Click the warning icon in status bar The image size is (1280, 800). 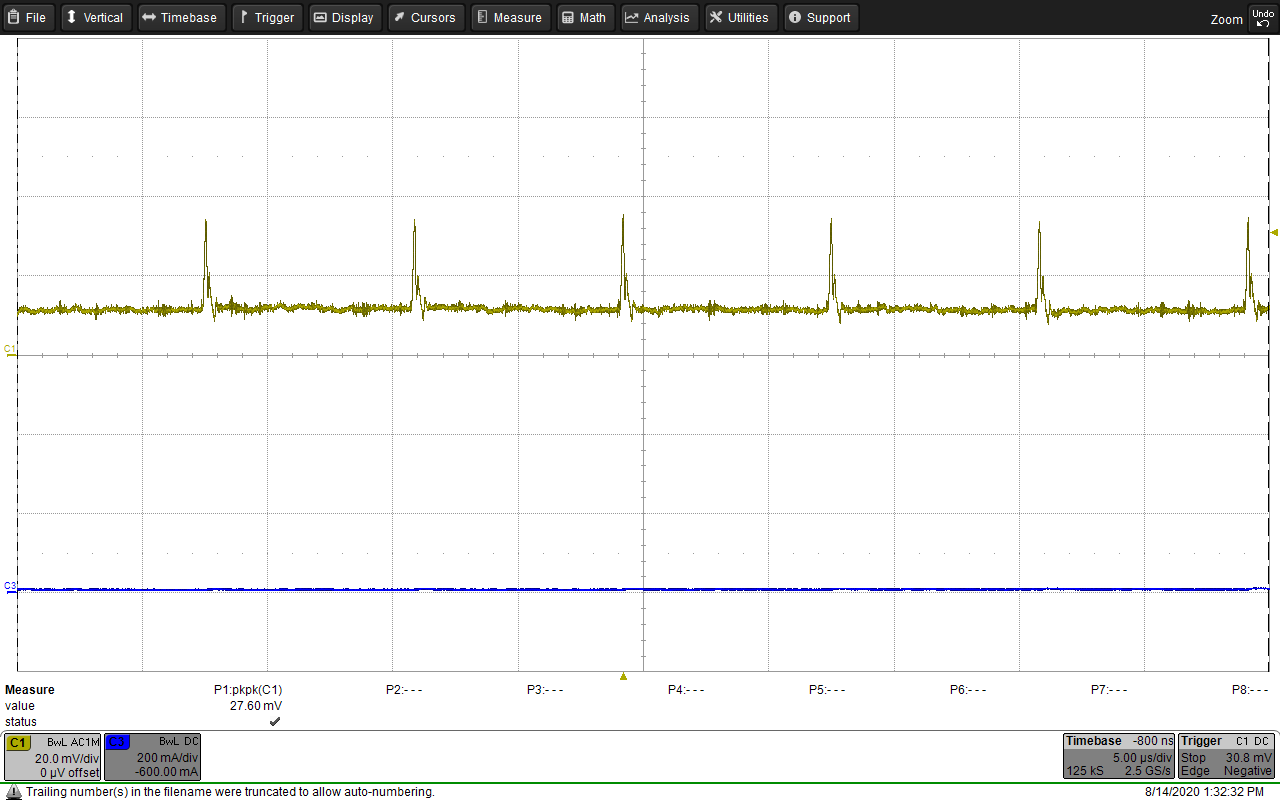click(13, 792)
